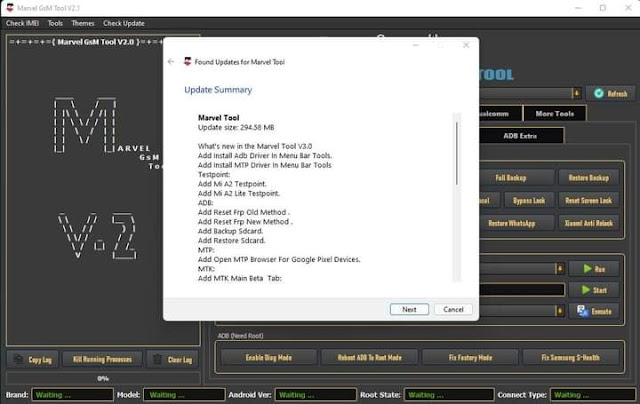Click the Clear Log button

click(172, 359)
